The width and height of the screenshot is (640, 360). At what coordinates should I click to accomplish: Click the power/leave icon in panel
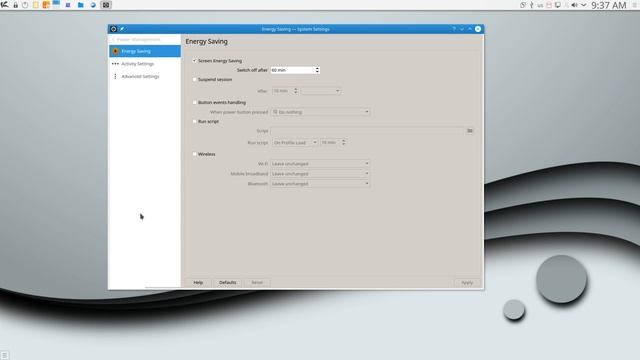point(25,5)
